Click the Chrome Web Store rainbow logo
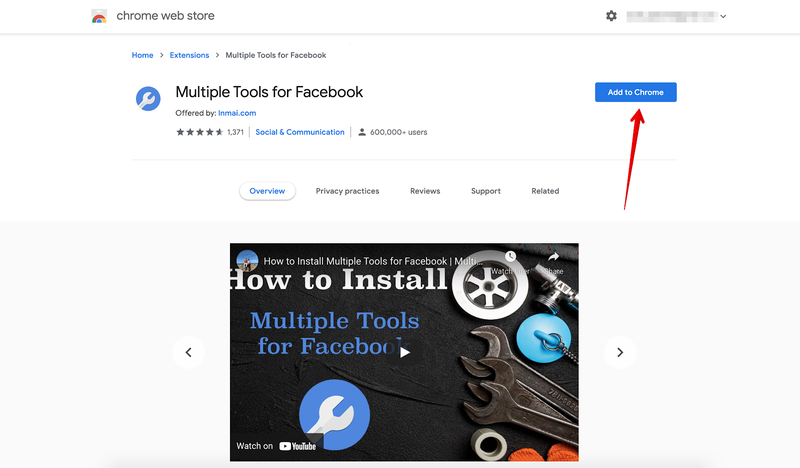Viewport: 800px width, 468px height. click(99, 16)
